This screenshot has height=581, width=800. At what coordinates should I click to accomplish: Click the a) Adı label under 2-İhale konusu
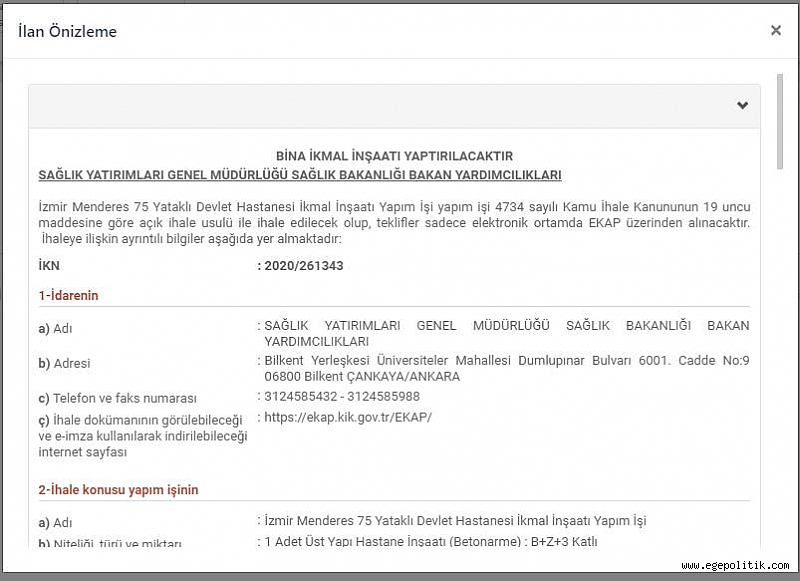click(56, 523)
